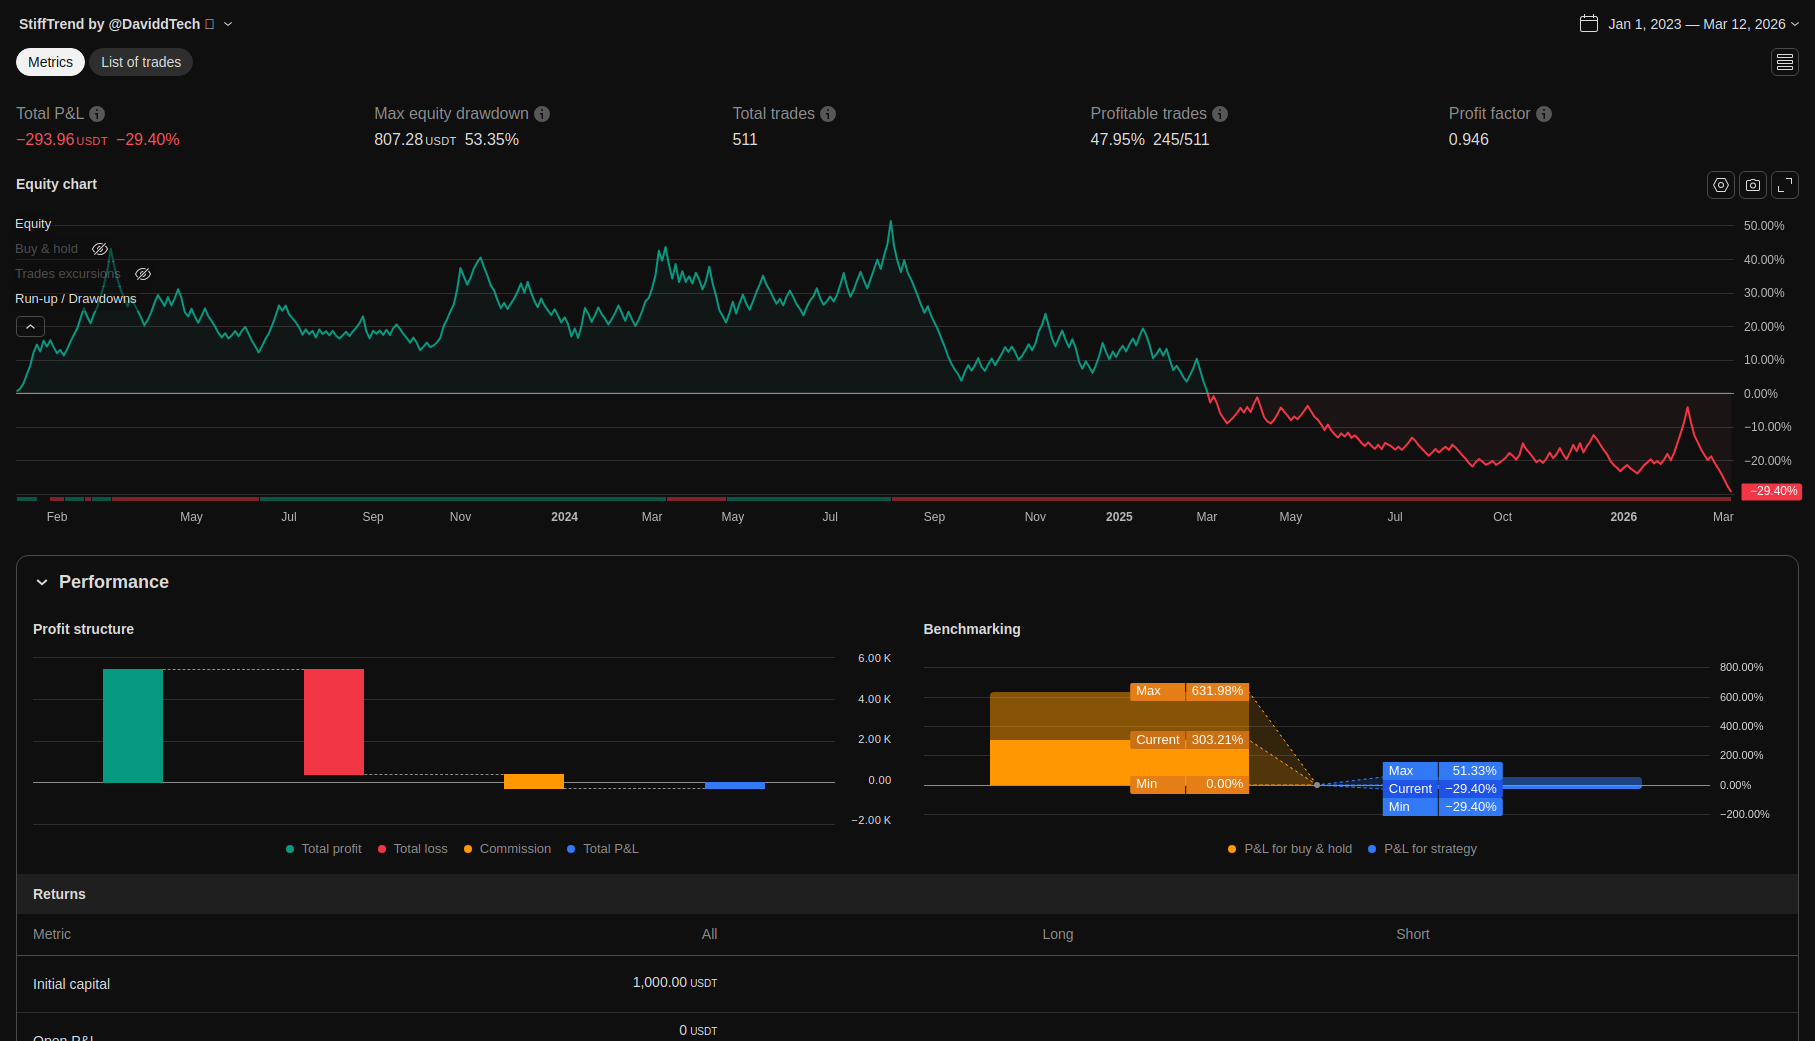The width and height of the screenshot is (1815, 1041).
Task: Toggle Run-up / Drawdowns series
Action: coord(75,299)
